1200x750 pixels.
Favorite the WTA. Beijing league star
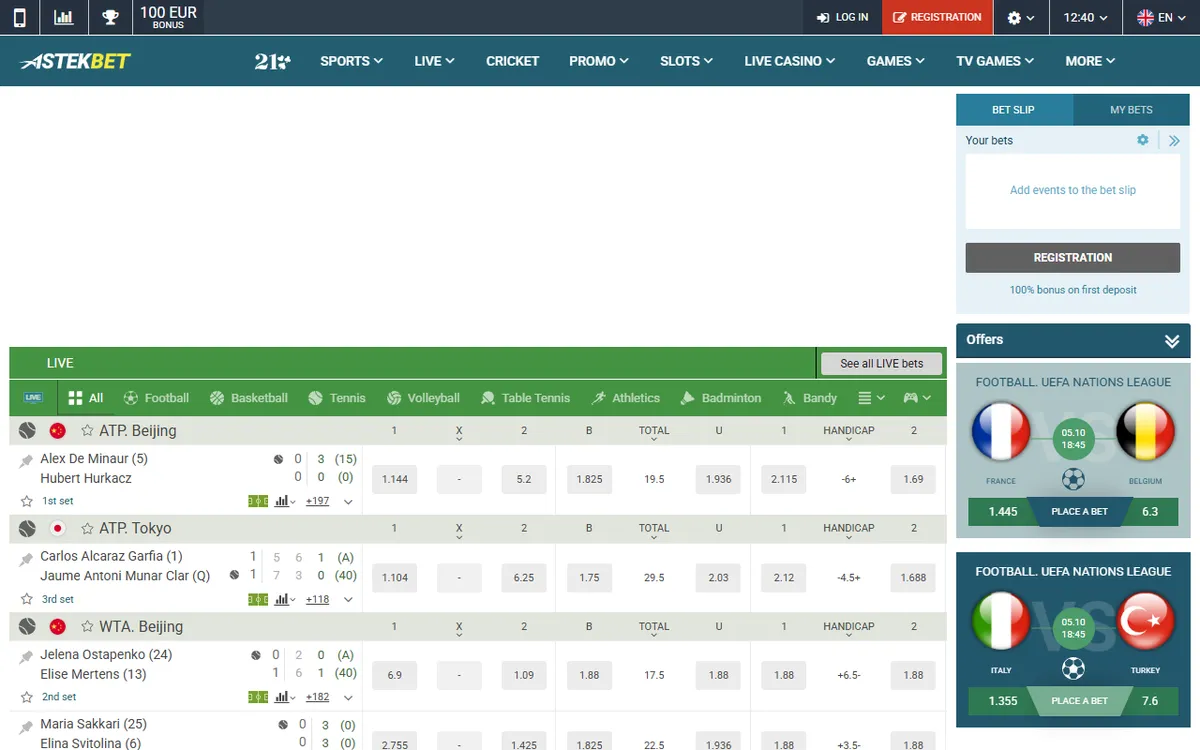[x=87, y=627]
